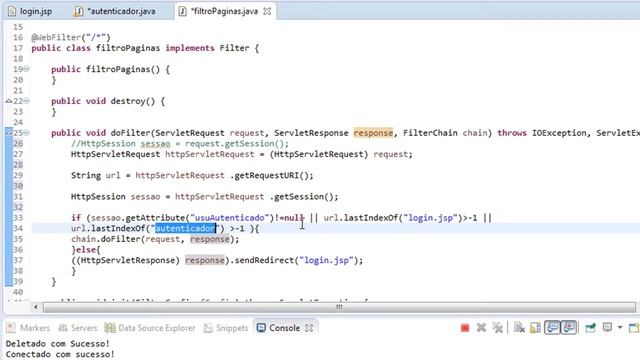Viewport: 640px width, 360px height.
Task: Click getRequestURI call on line 29
Action: pyautogui.click(x=267, y=176)
